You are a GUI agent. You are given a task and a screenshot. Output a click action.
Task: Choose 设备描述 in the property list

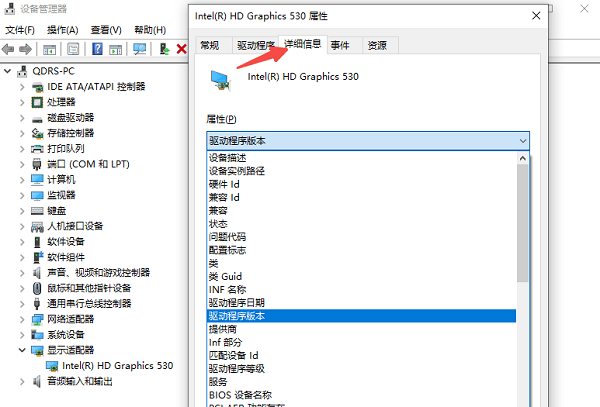pos(361,158)
